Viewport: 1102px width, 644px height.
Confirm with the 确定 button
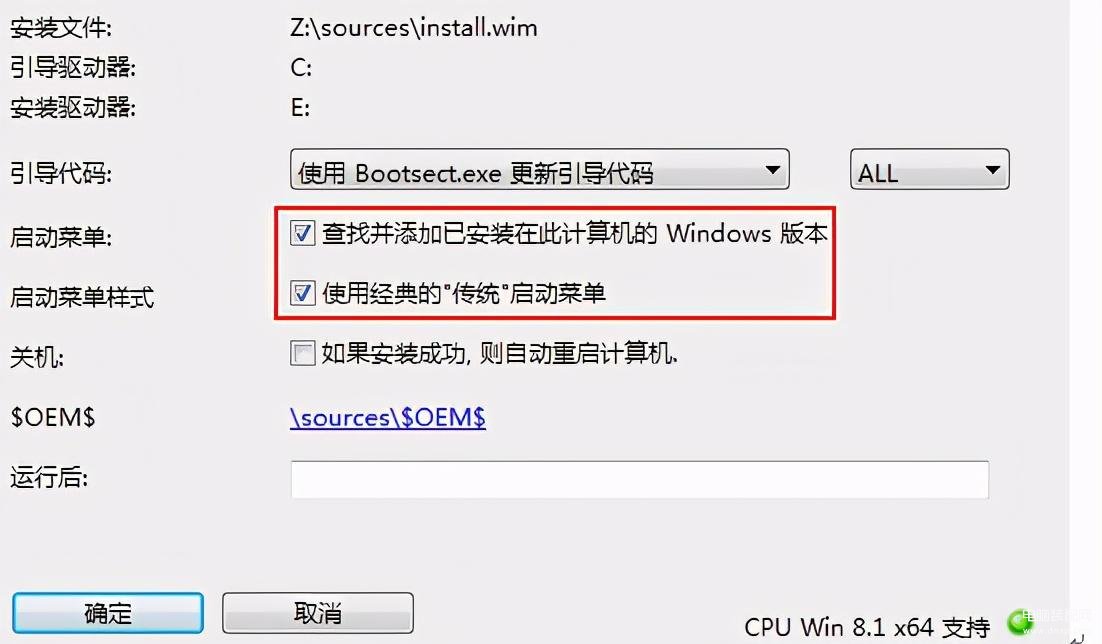(108, 612)
